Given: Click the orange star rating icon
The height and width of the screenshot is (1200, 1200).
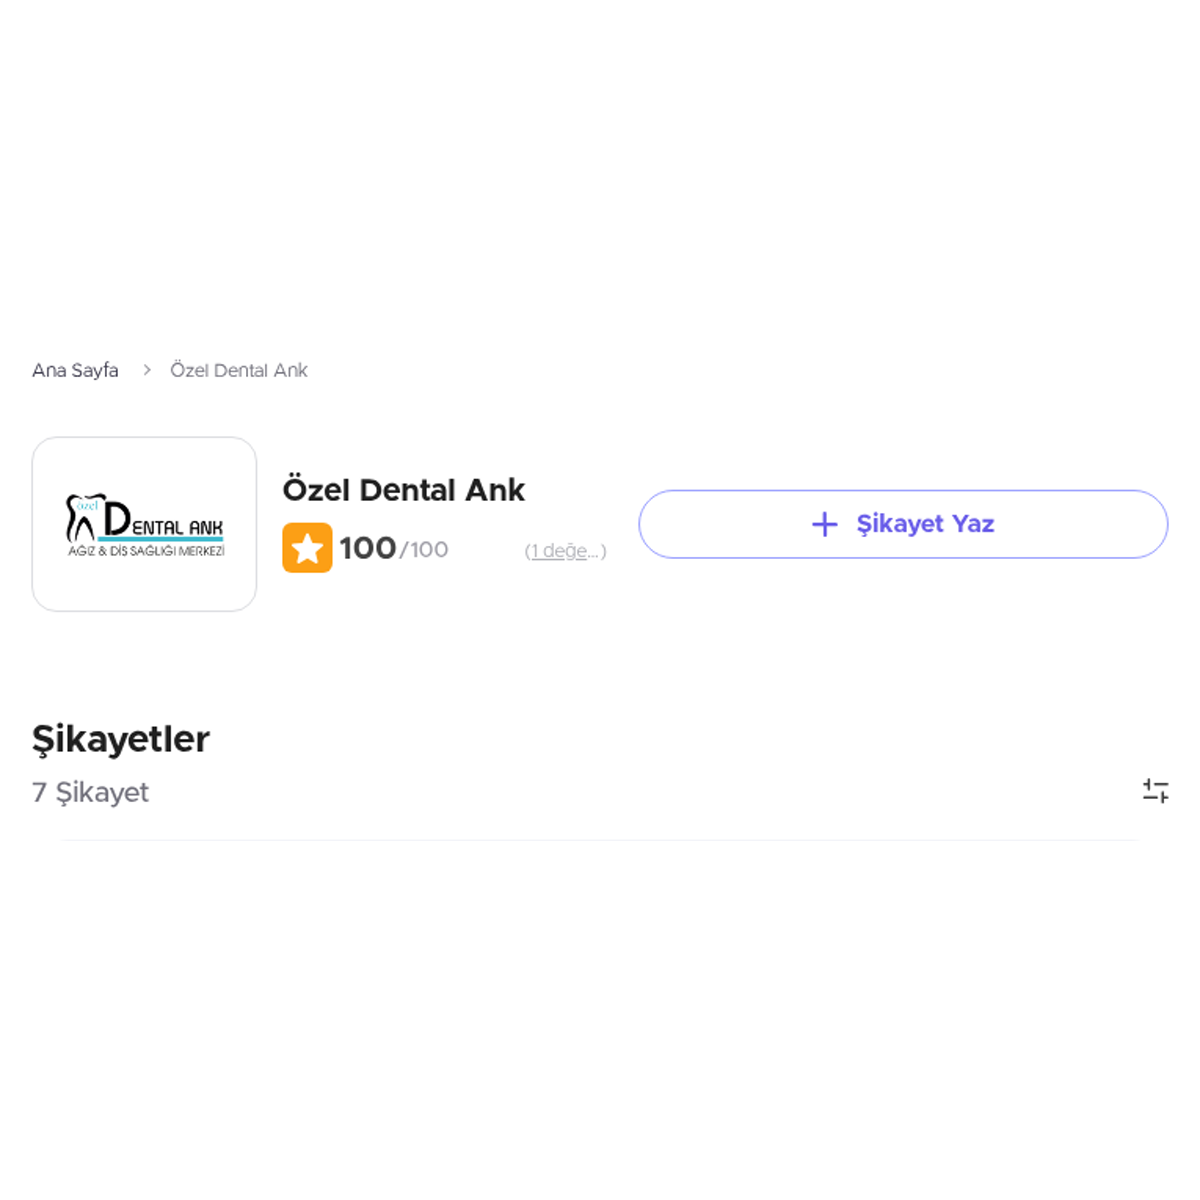Looking at the screenshot, I should [307, 548].
